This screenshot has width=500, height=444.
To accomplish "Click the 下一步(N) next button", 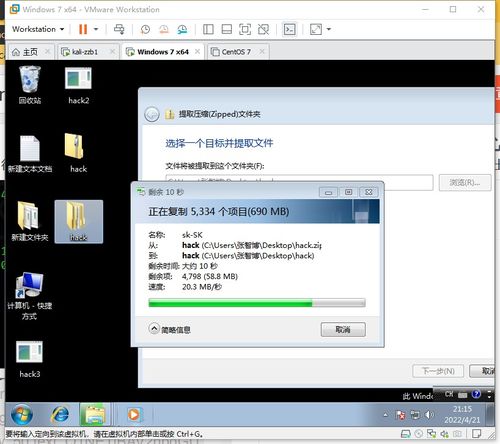I will [x=438, y=371].
